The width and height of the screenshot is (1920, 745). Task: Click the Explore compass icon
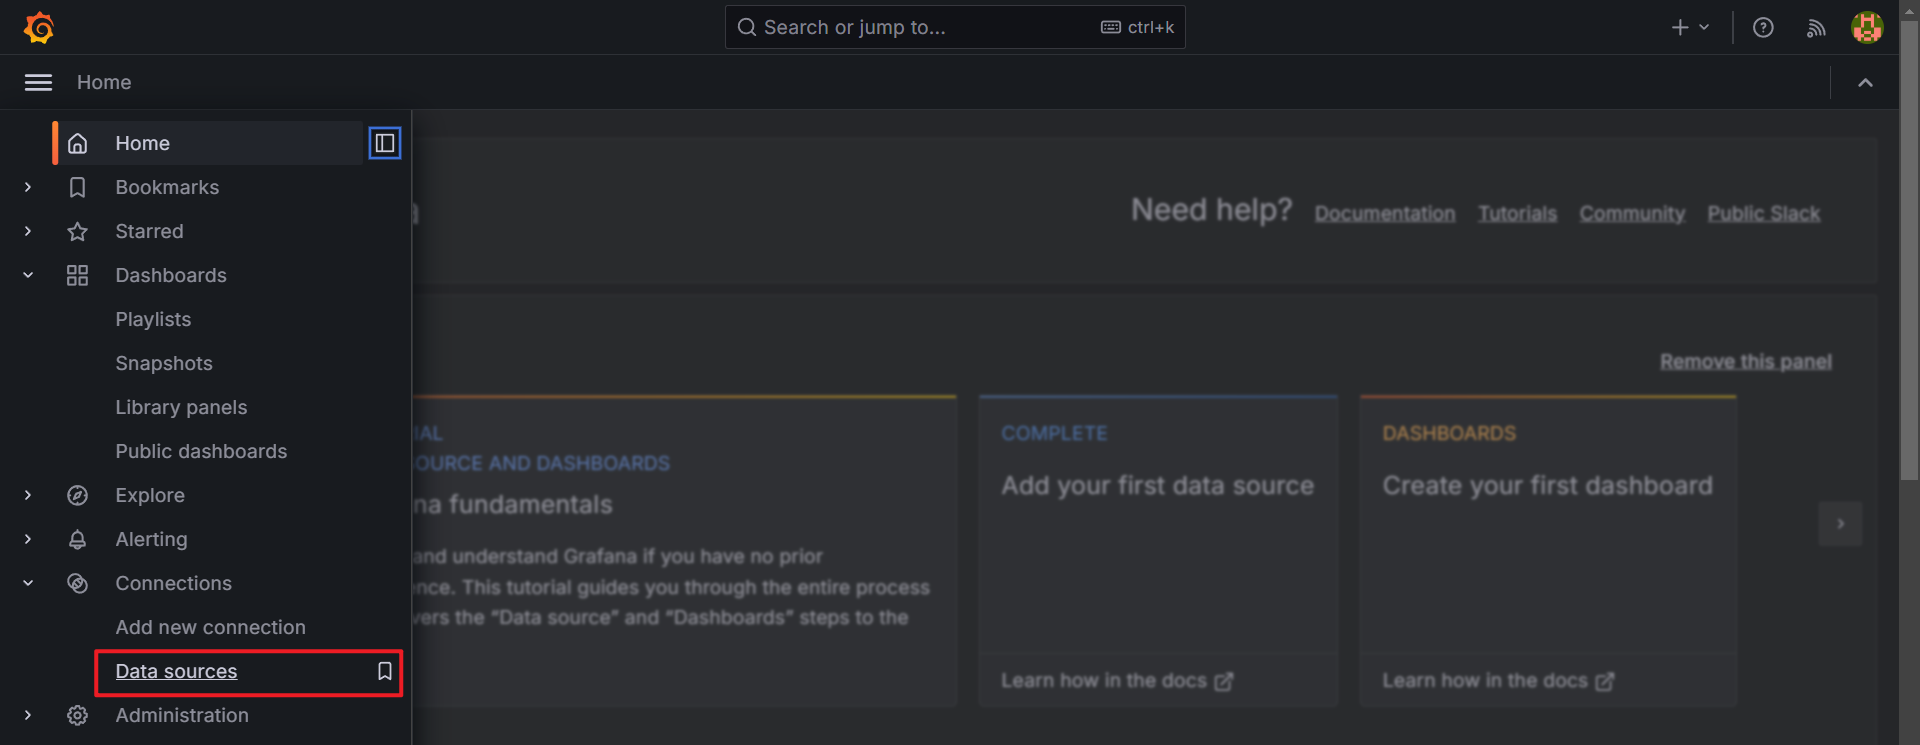[x=77, y=495]
